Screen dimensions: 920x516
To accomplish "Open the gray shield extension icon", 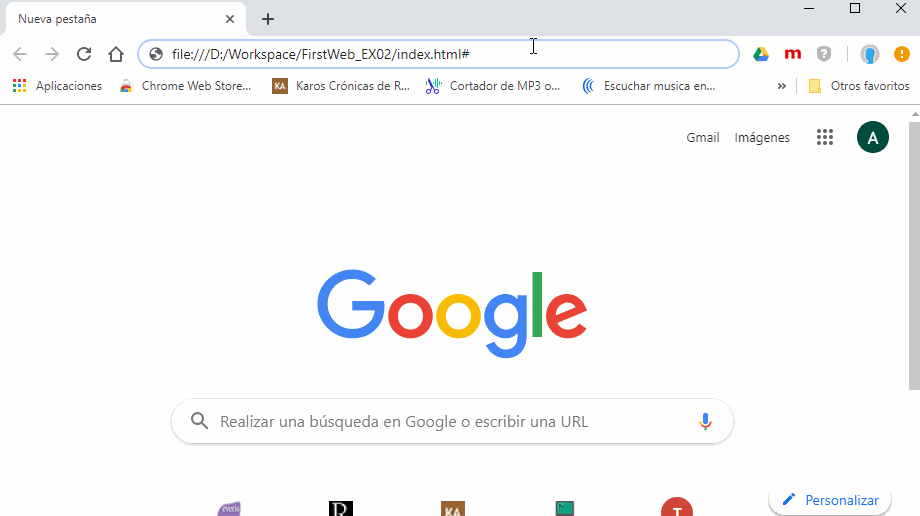I will tap(824, 54).
